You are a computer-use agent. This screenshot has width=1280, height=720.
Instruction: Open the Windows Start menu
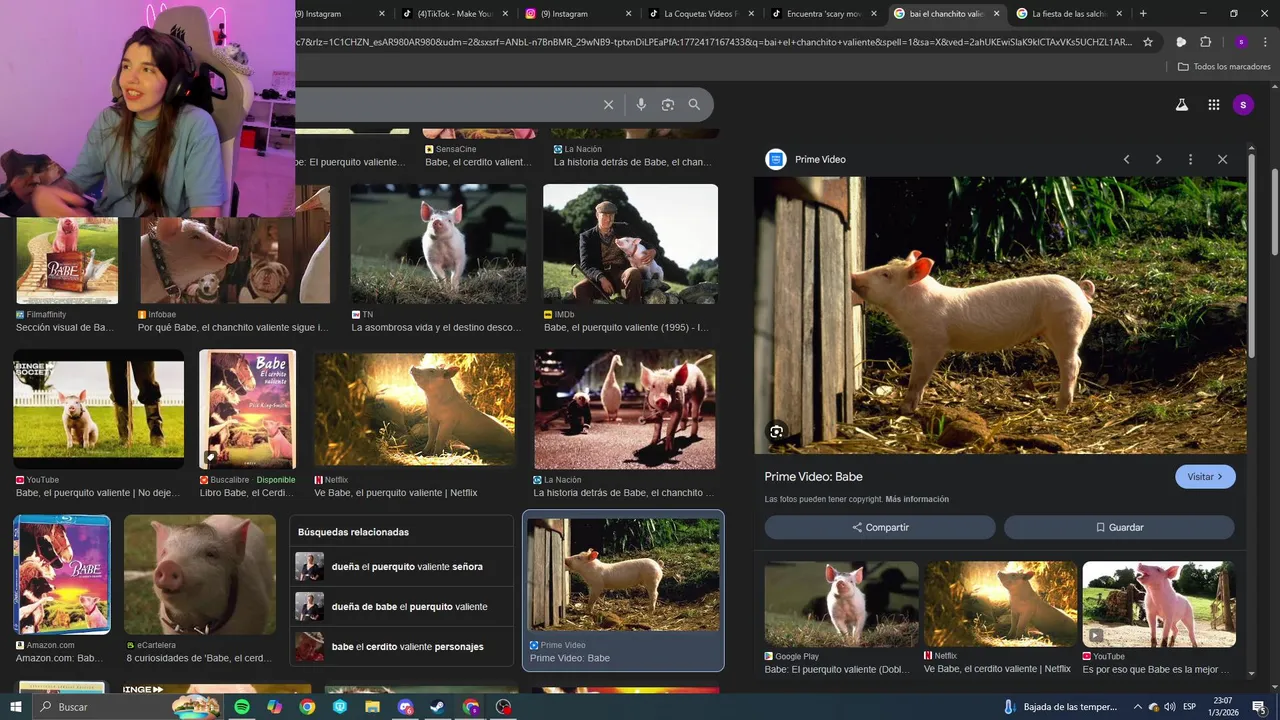click(x=17, y=707)
